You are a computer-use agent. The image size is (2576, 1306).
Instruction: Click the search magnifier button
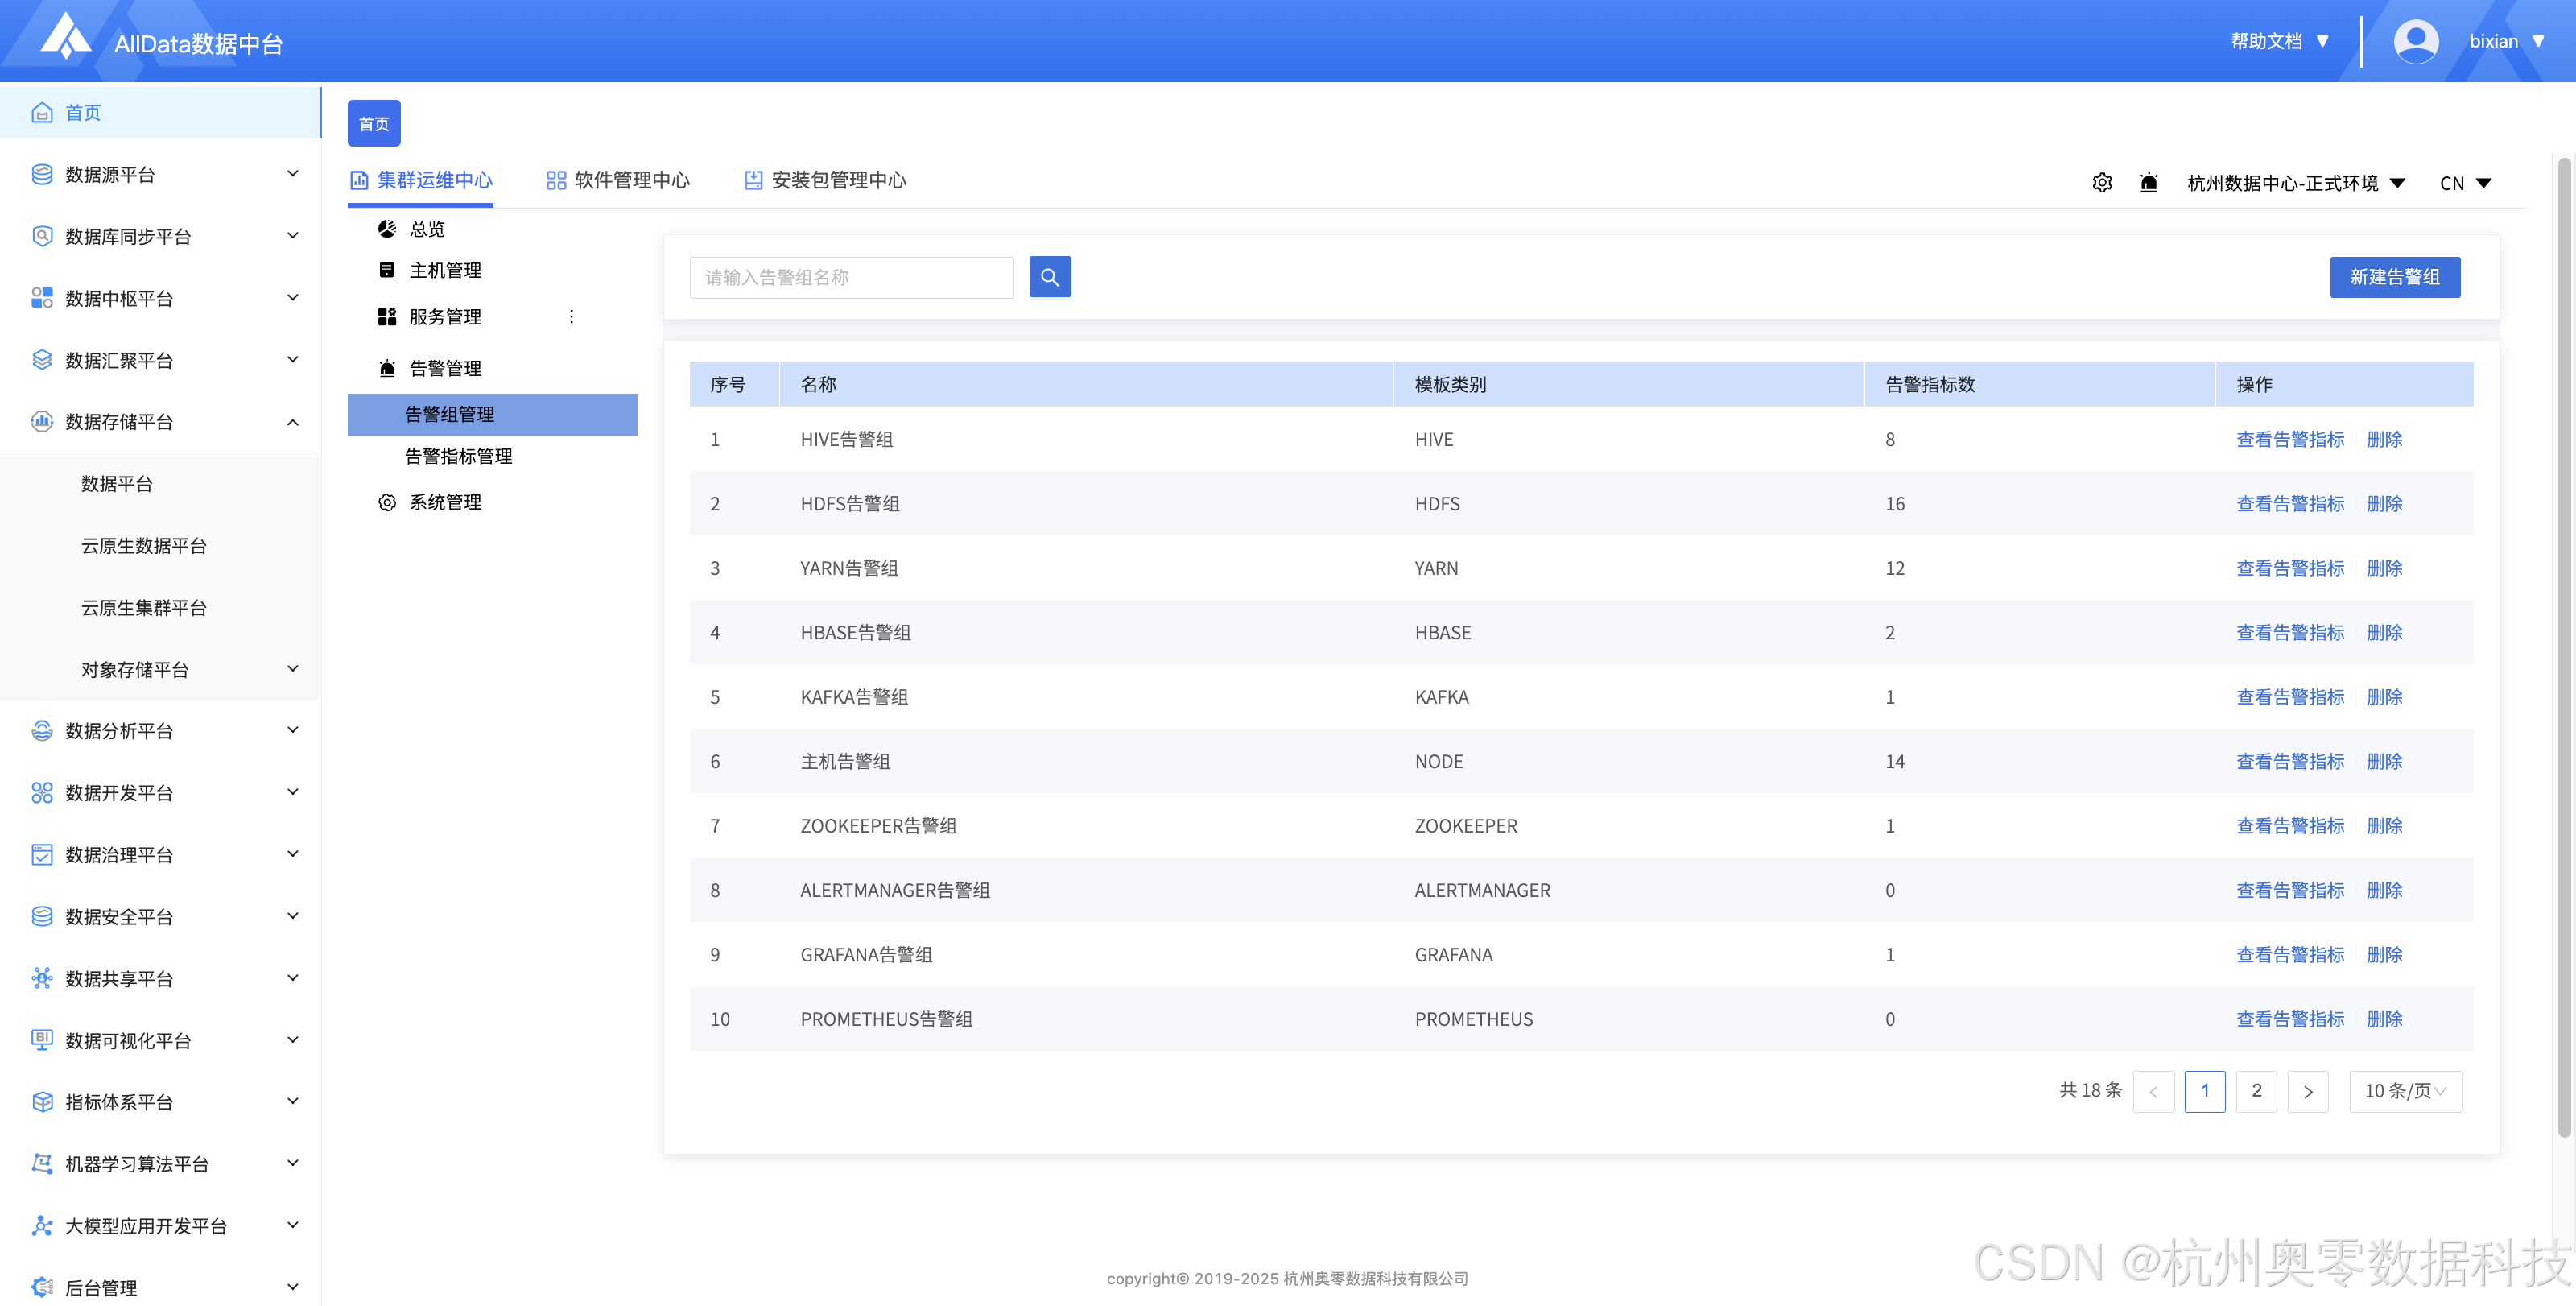point(1049,277)
